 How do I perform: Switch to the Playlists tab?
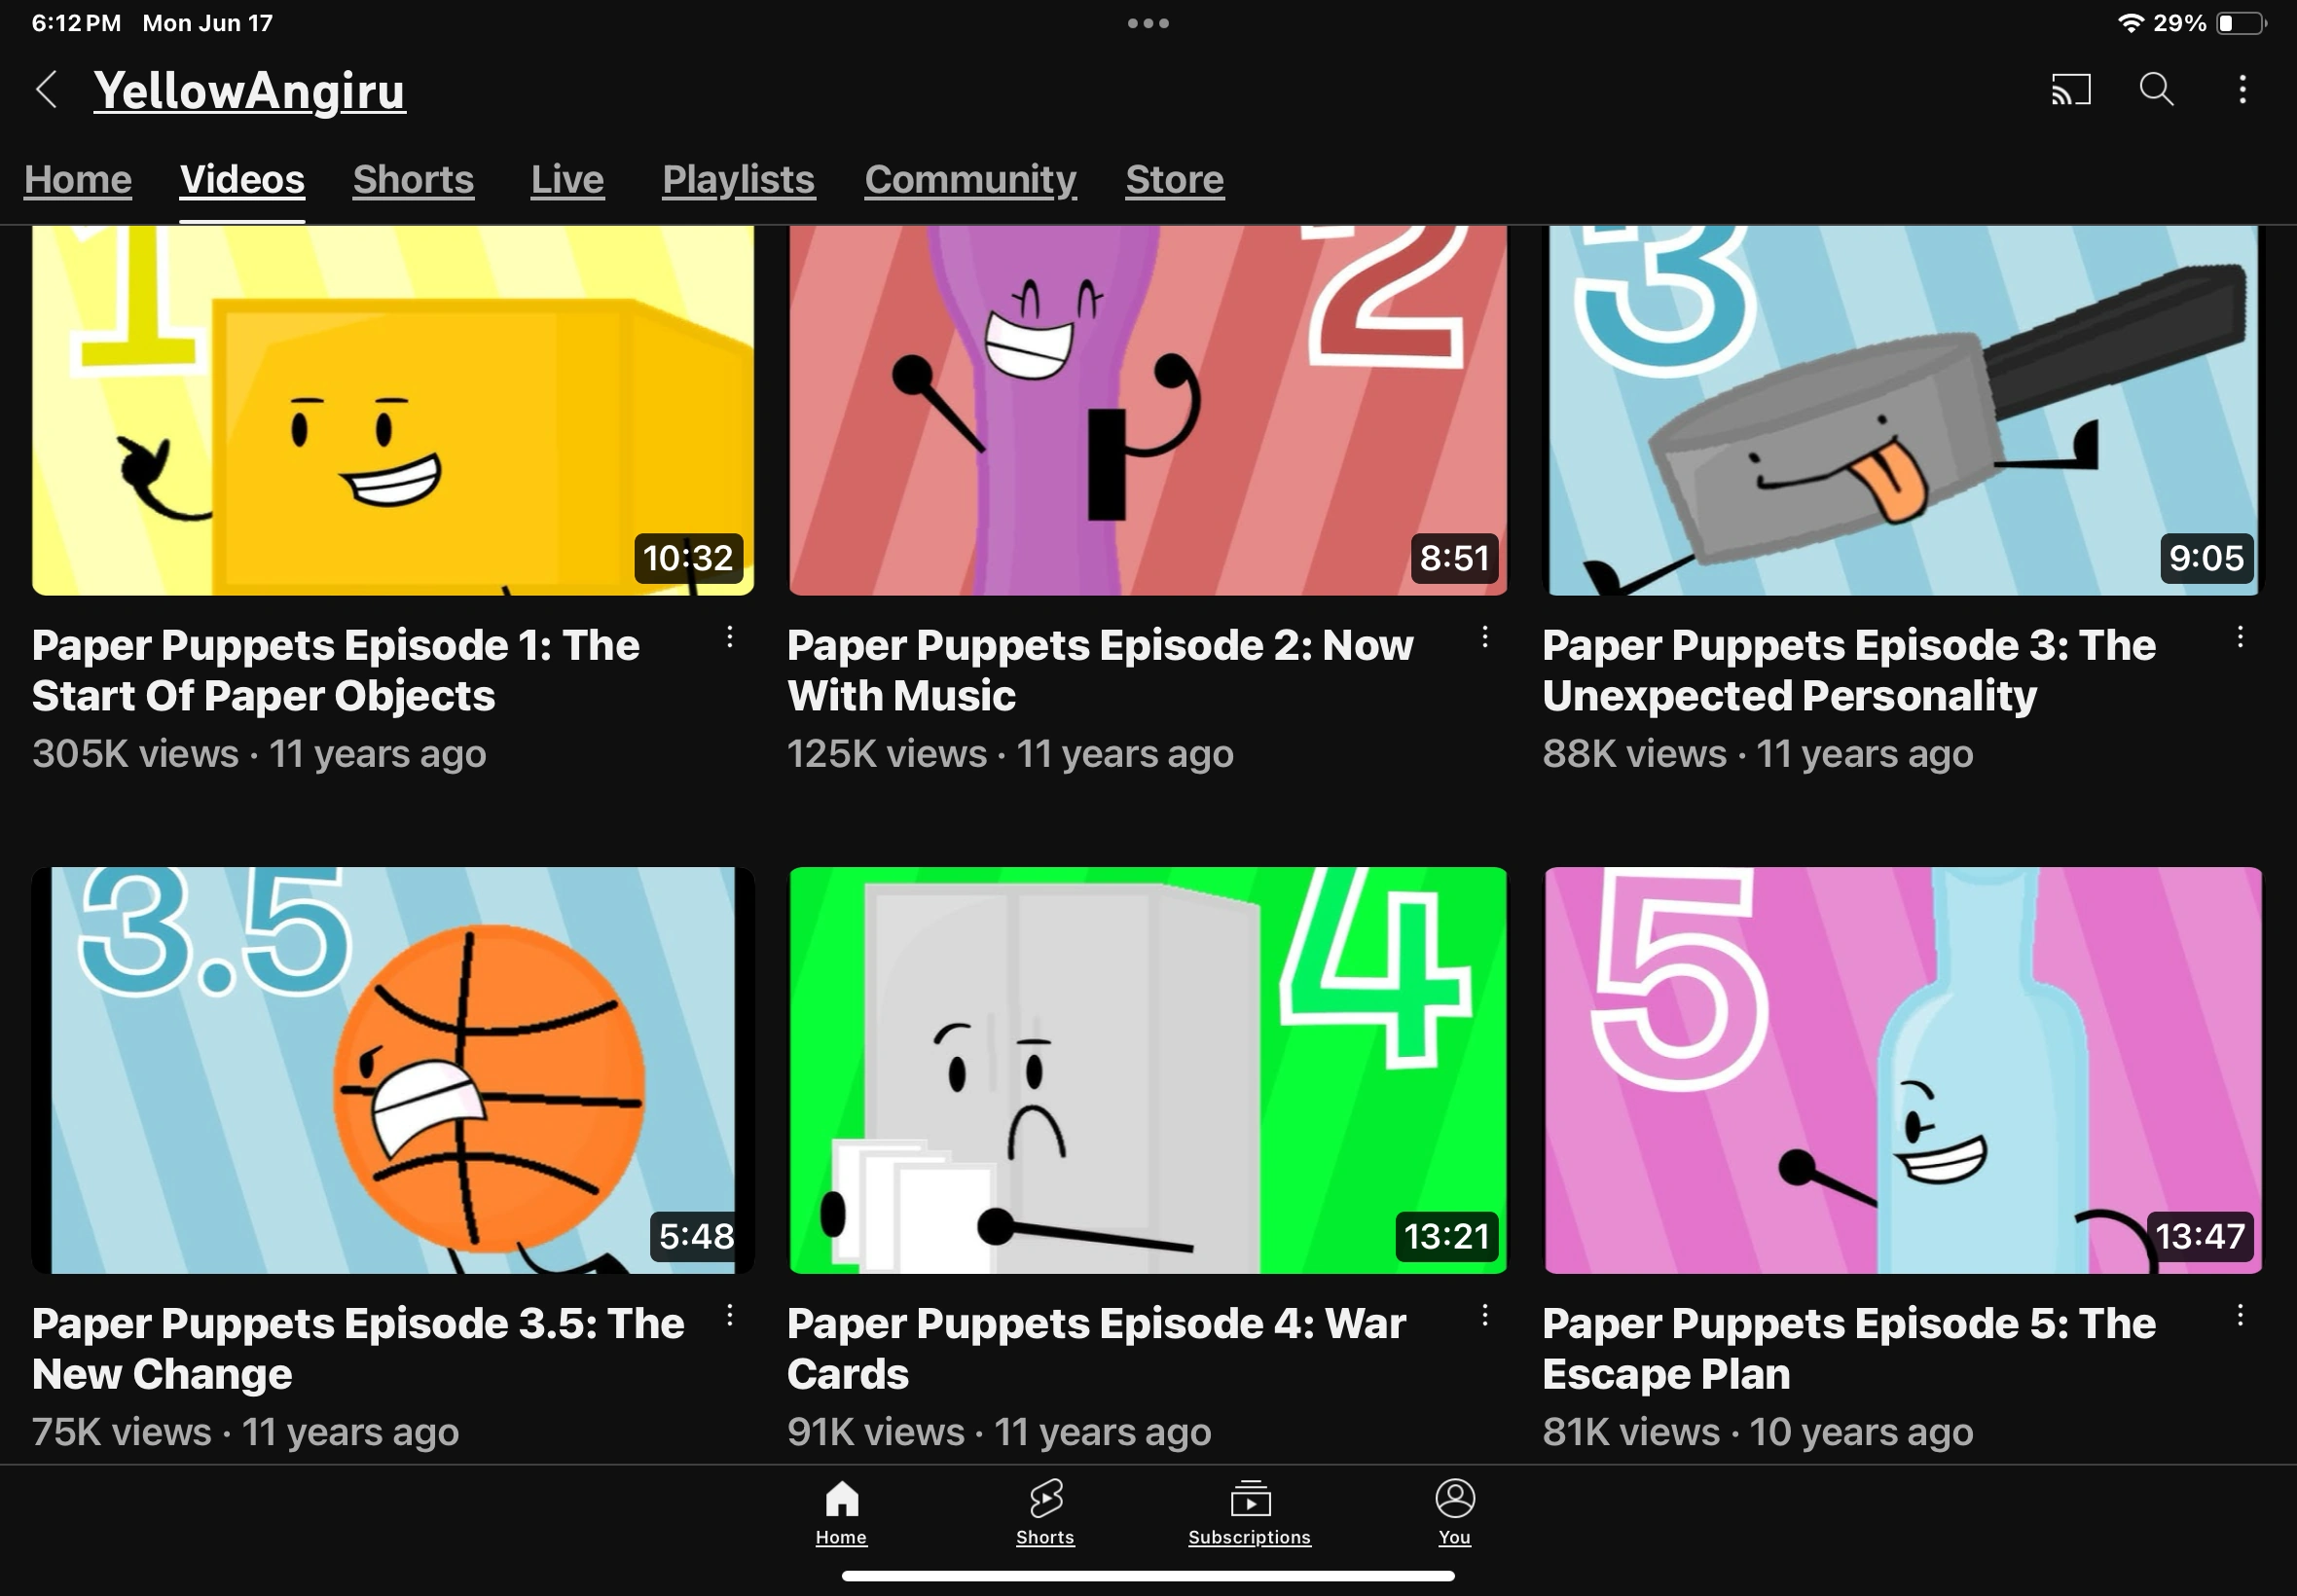click(x=738, y=180)
